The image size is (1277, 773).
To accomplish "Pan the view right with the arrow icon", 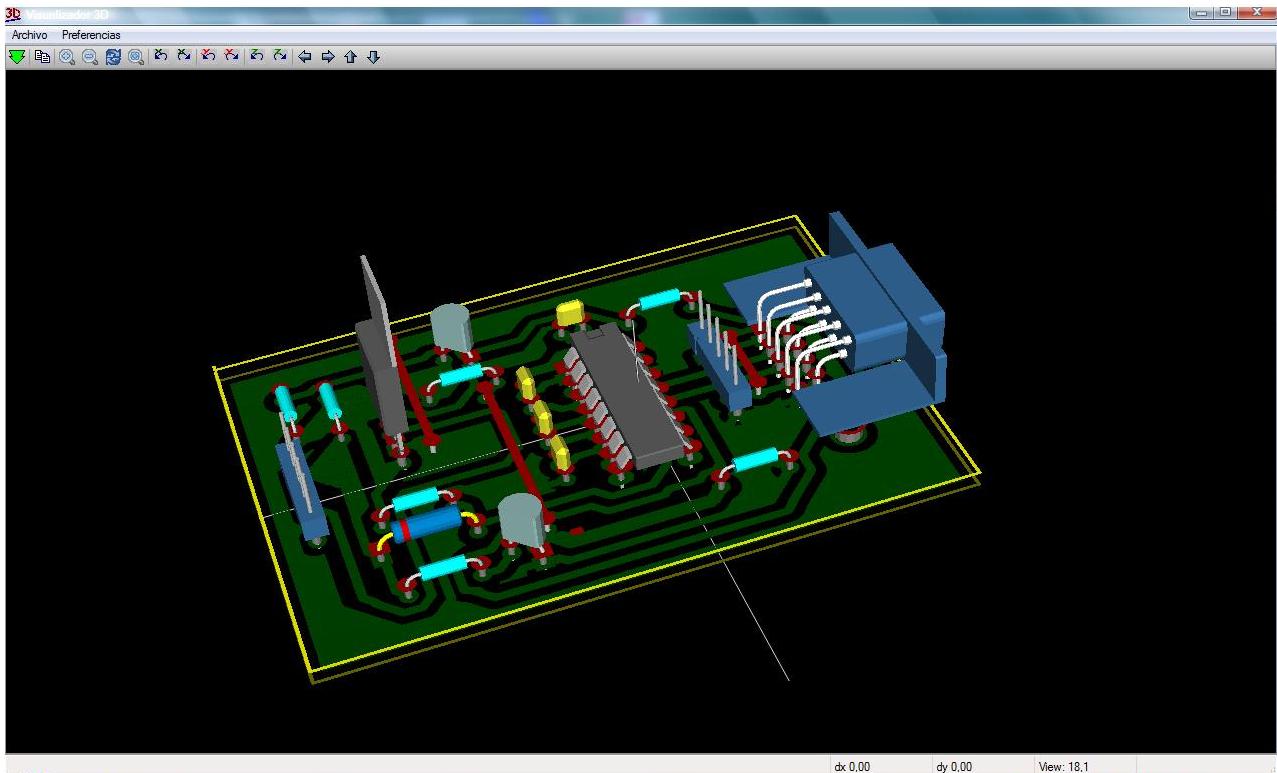I will [328, 57].
